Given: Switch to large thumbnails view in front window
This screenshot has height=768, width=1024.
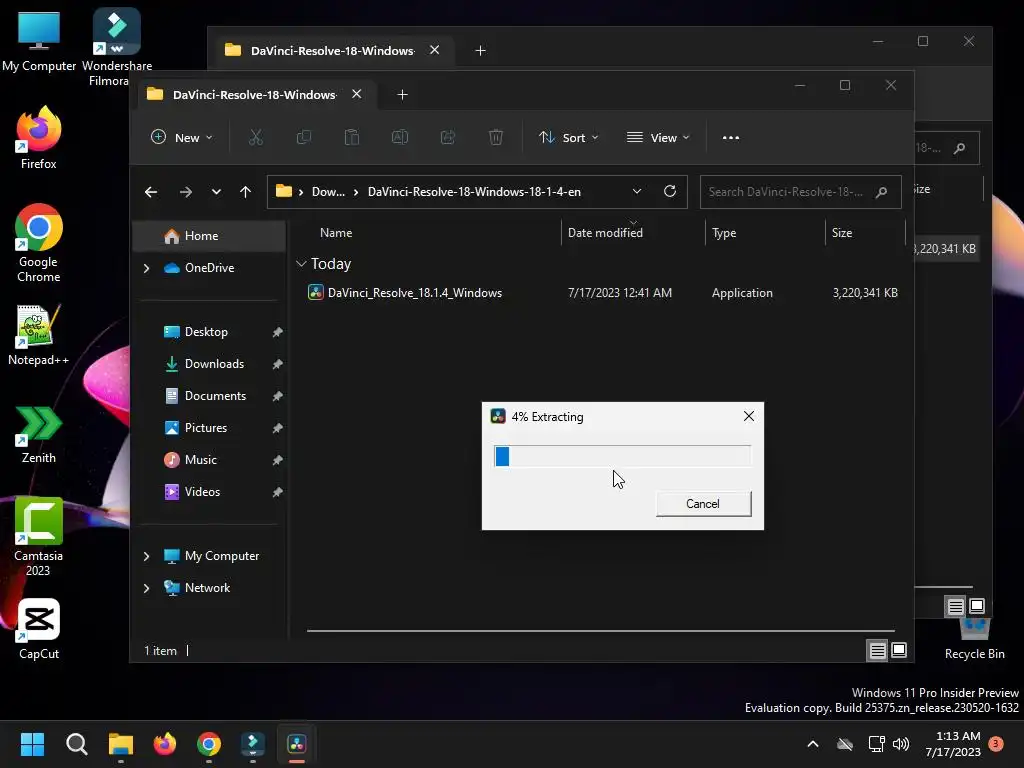Looking at the screenshot, I should point(899,650).
